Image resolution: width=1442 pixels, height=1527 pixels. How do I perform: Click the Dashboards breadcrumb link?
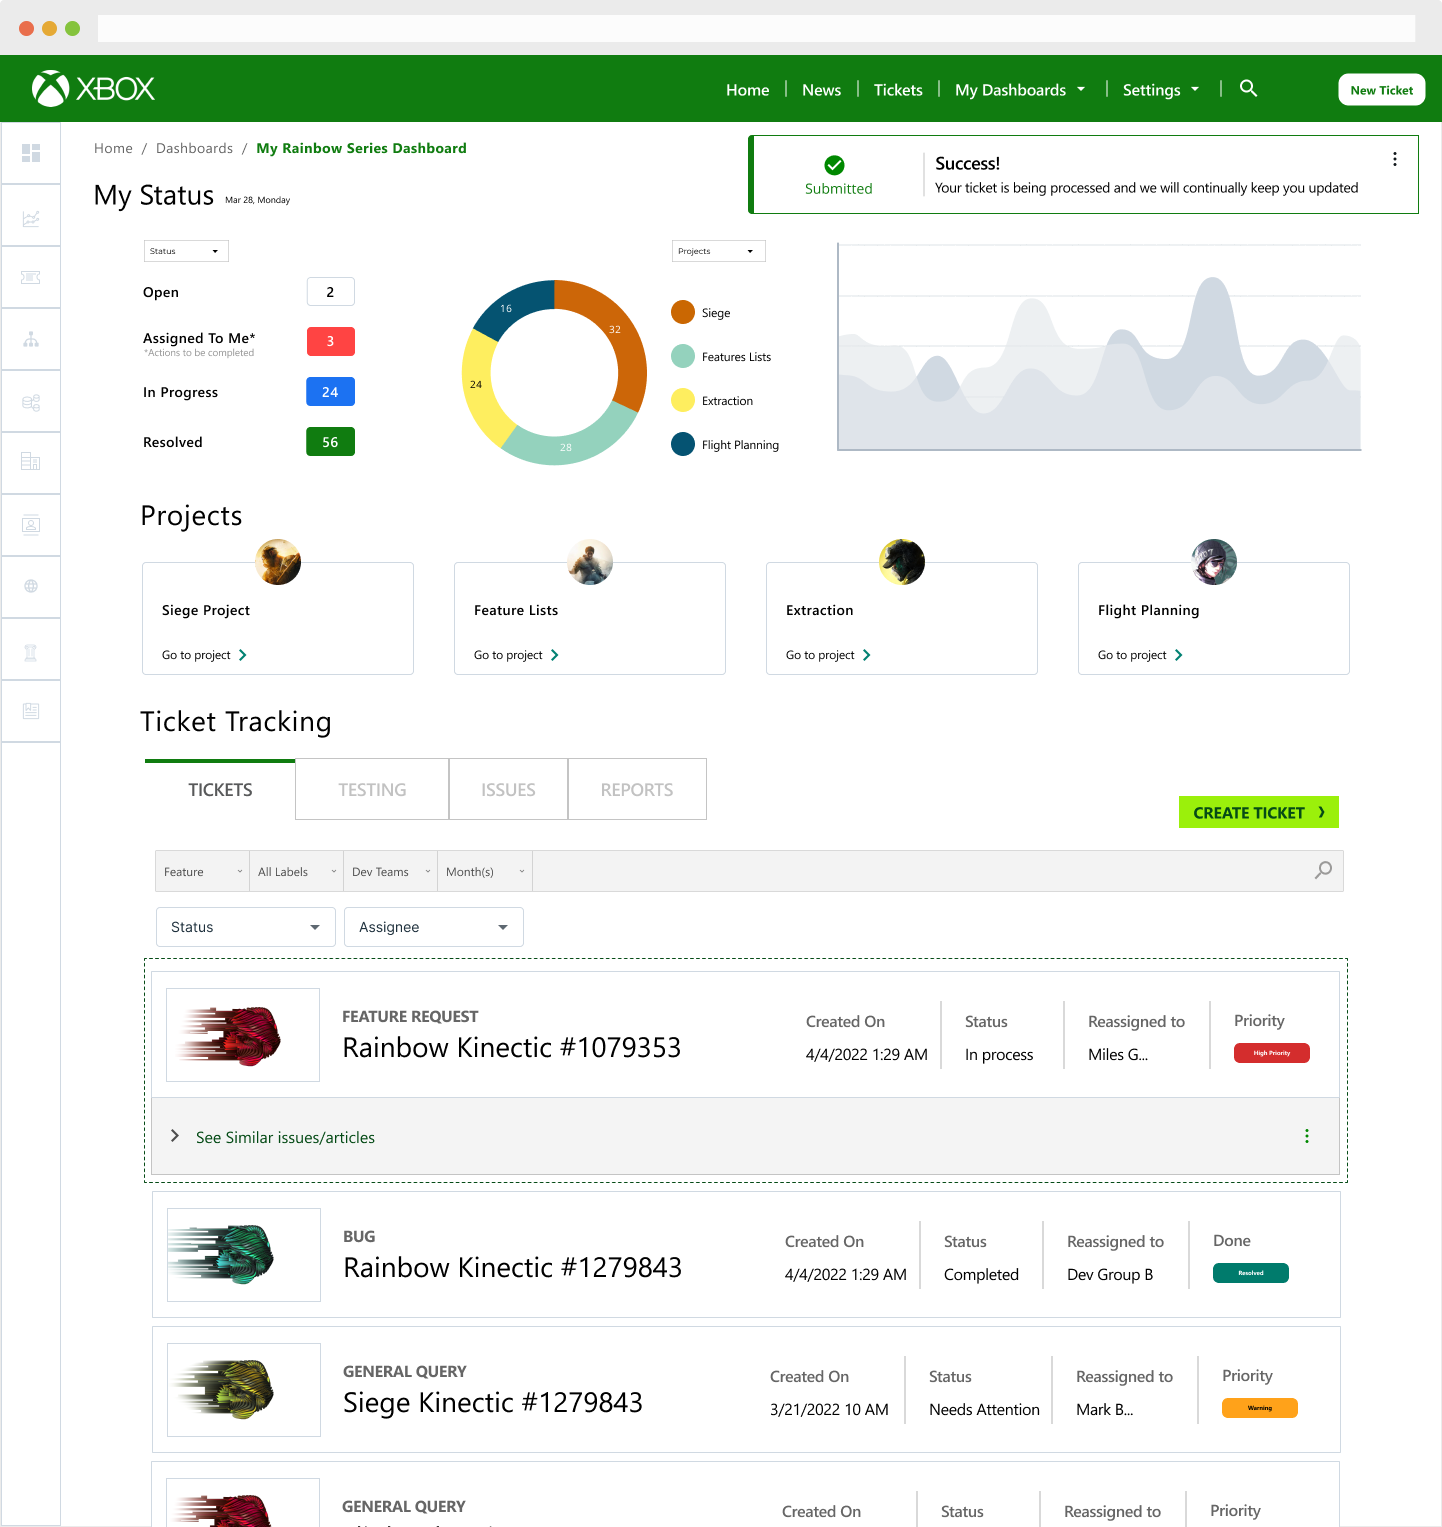[194, 148]
